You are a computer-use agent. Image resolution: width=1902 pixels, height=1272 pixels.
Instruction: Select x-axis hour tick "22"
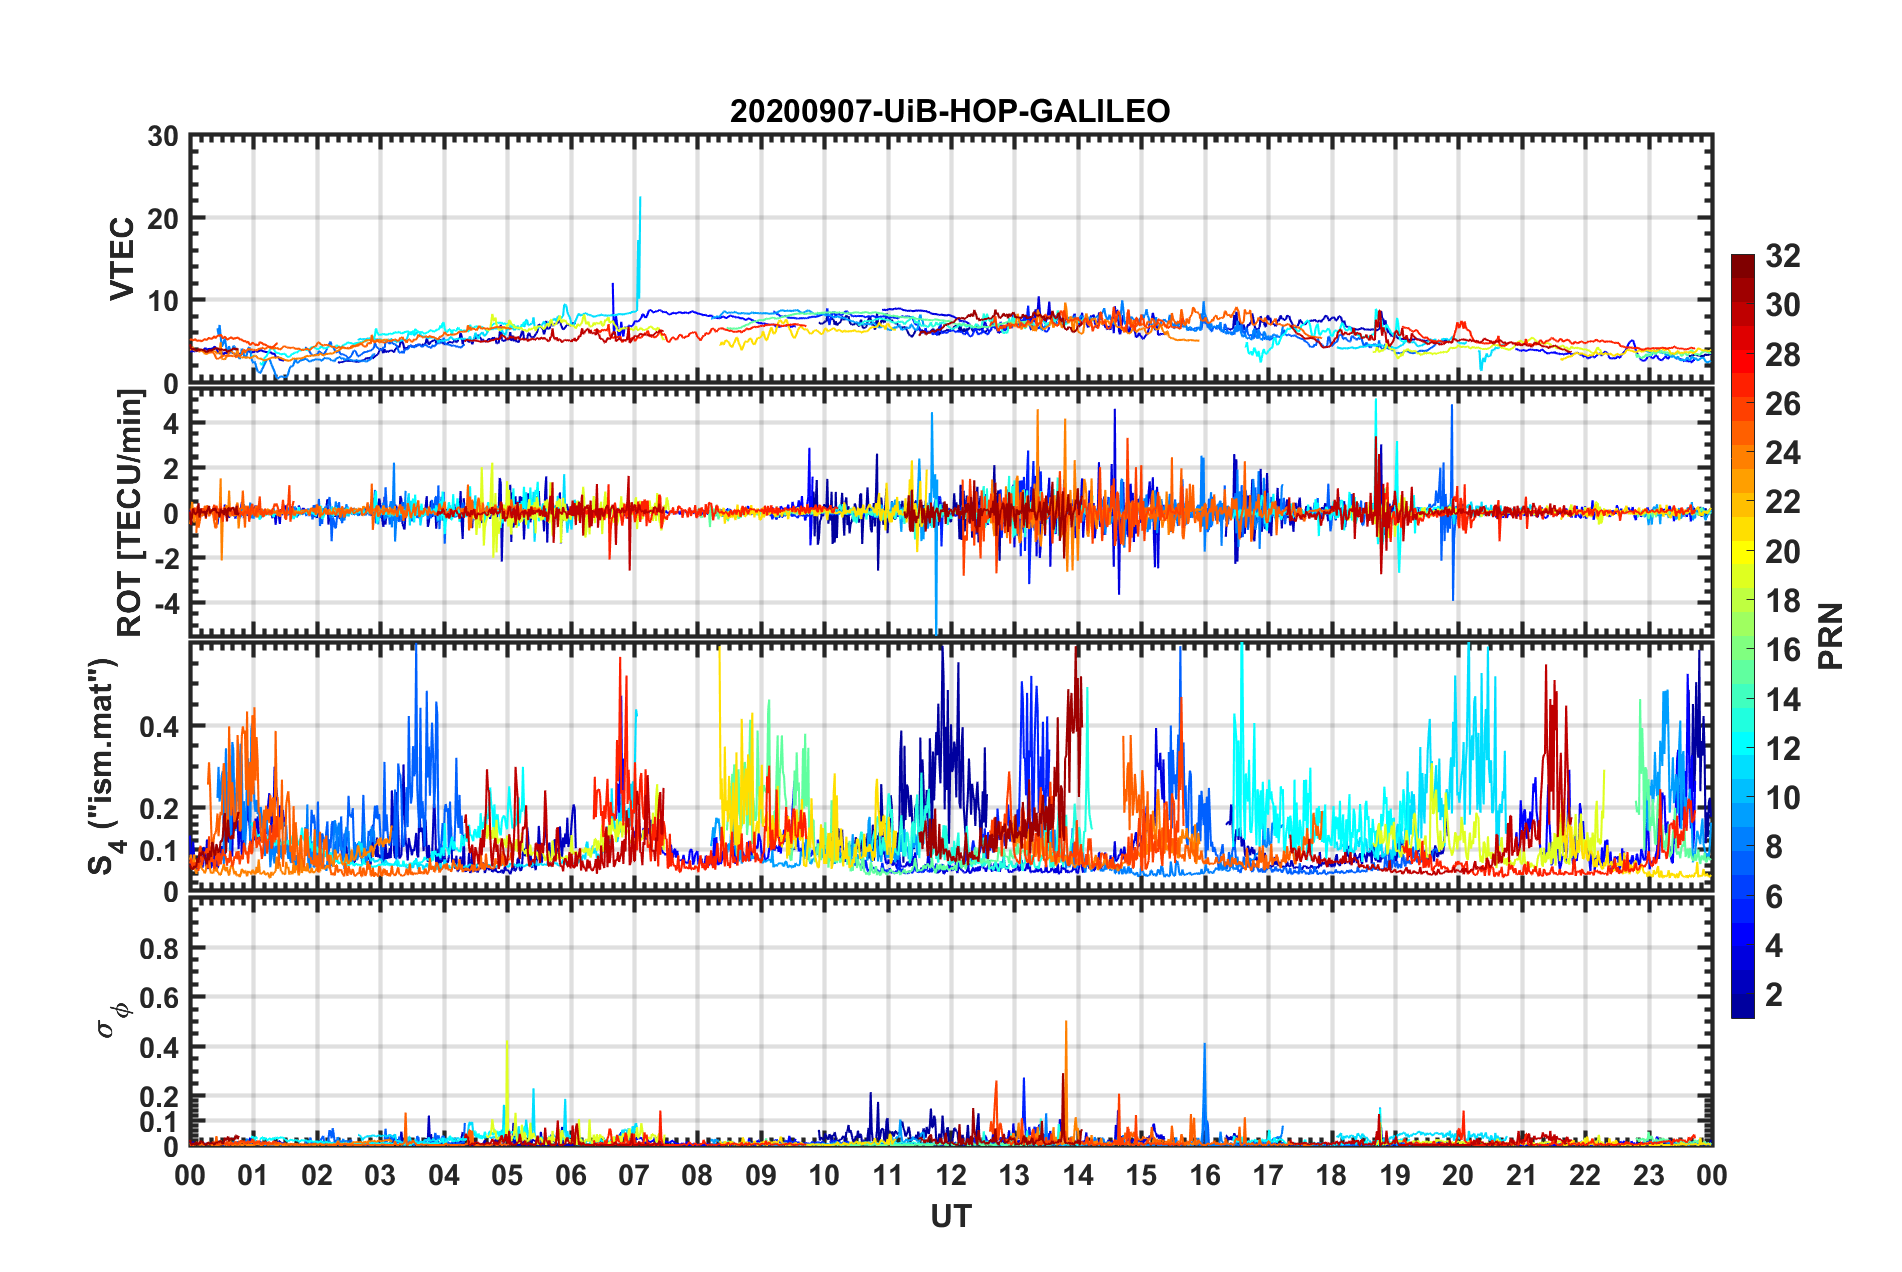(x=1585, y=1175)
